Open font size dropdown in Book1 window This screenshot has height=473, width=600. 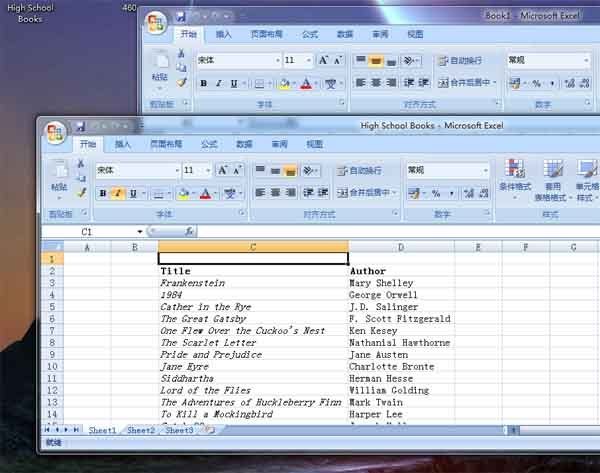tap(308, 60)
